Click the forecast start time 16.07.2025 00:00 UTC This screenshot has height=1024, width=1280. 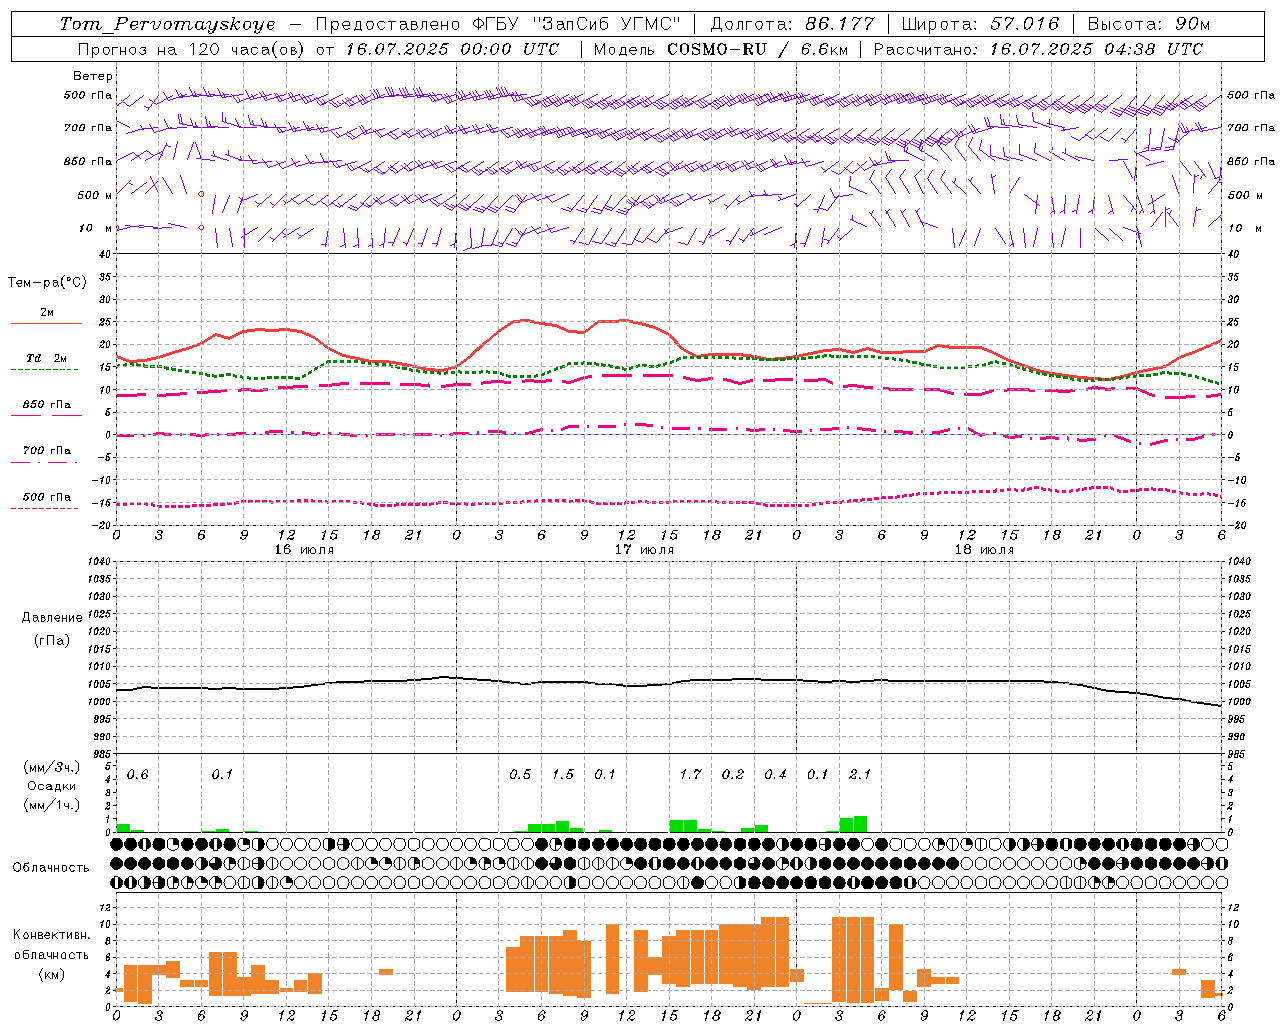tap(452, 49)
